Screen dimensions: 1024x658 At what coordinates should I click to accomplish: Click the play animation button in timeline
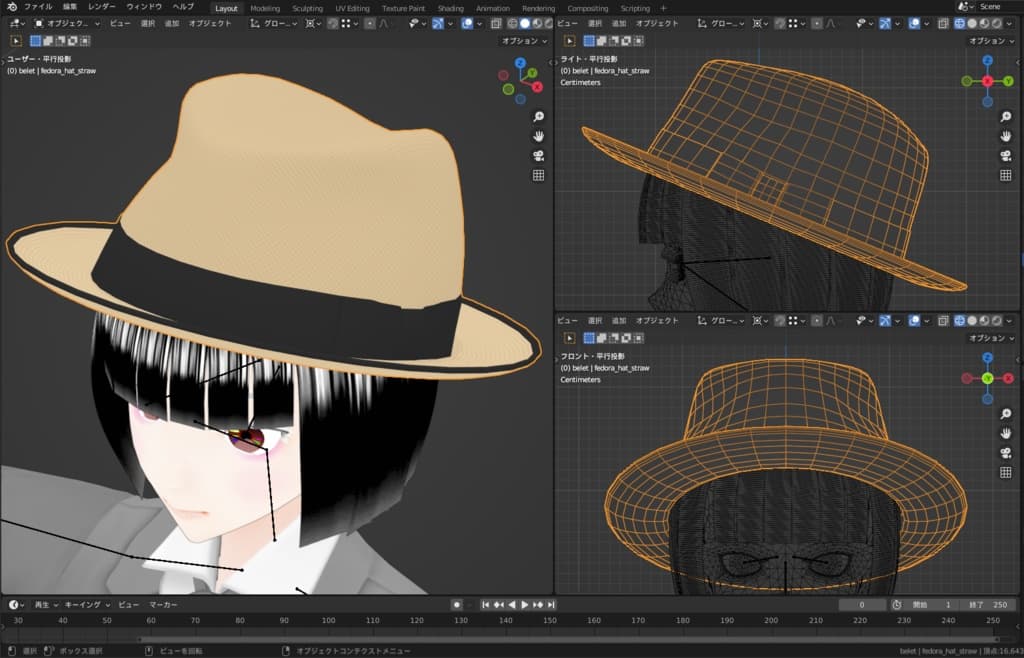coord(524,605)
